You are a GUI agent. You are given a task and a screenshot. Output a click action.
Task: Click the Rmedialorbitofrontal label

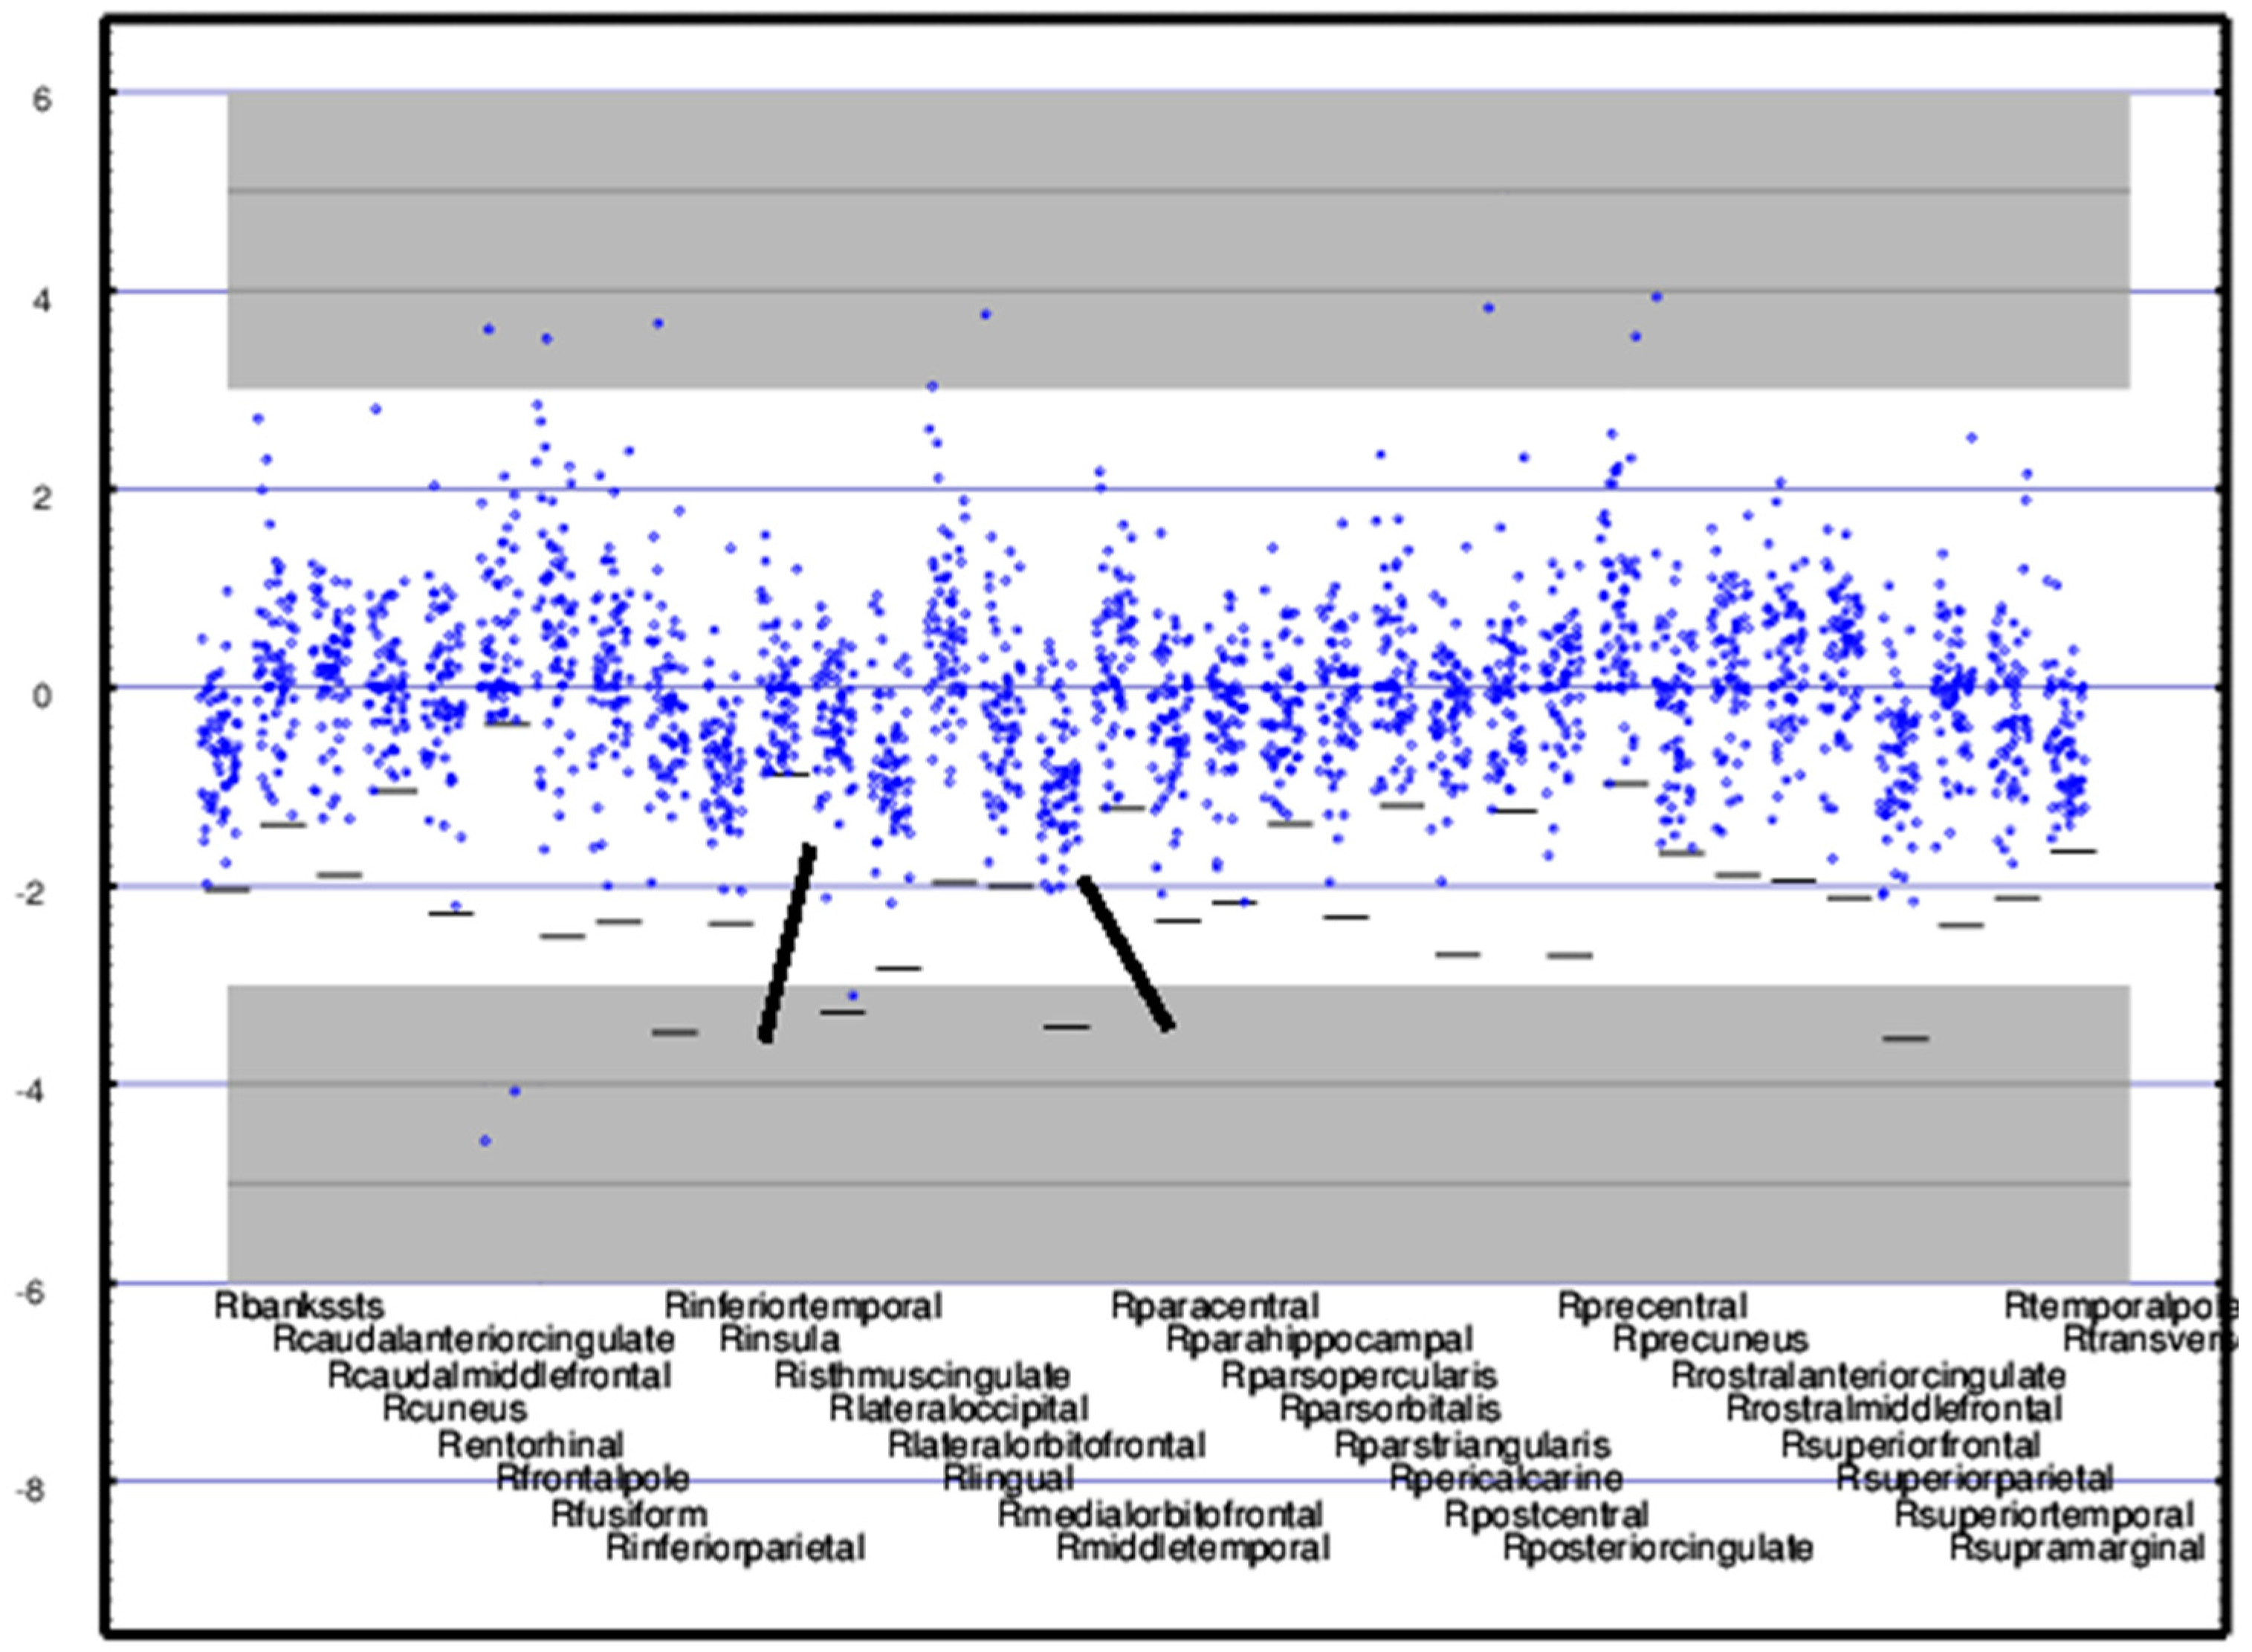pyautogui.click(x=1160, y=1514)
